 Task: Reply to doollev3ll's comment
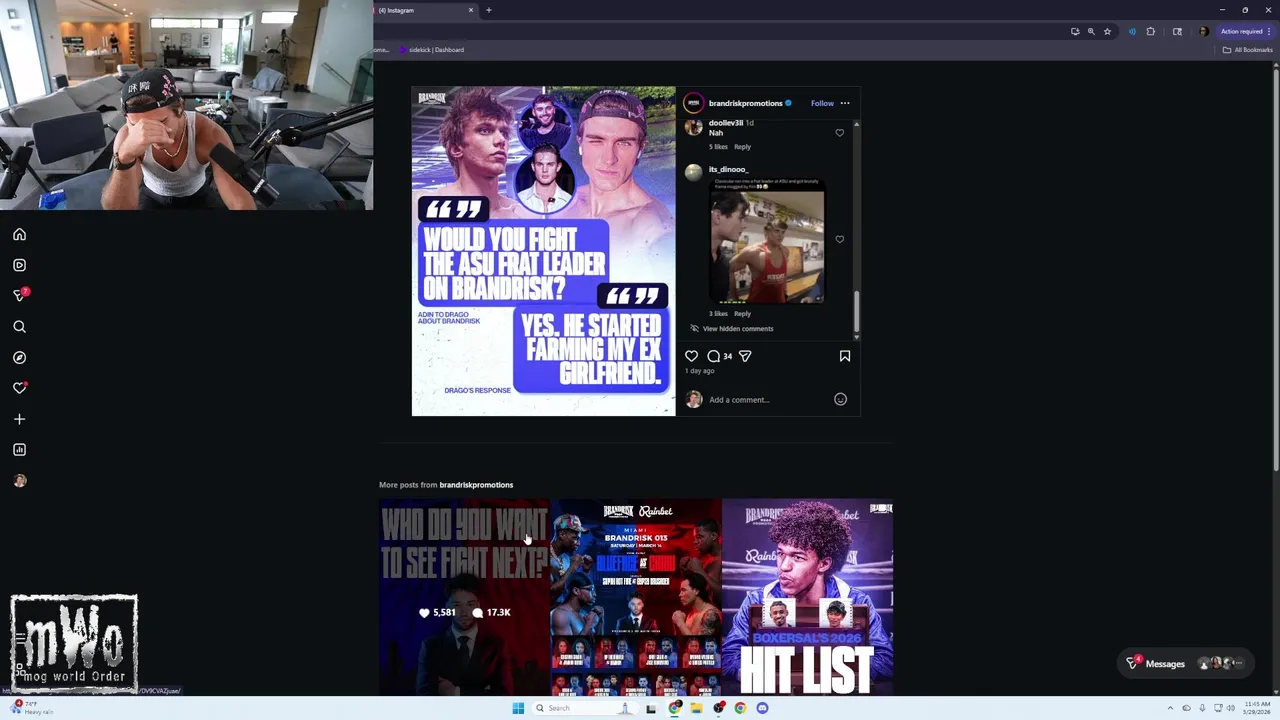tap(742, 147)
